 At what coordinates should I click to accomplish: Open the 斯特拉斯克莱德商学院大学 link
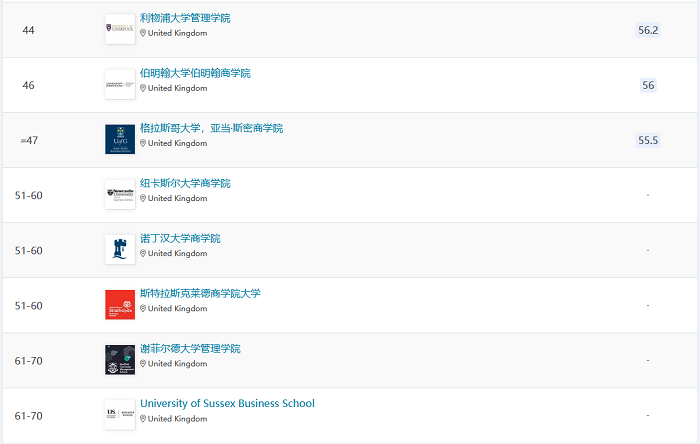click(200, 293)
